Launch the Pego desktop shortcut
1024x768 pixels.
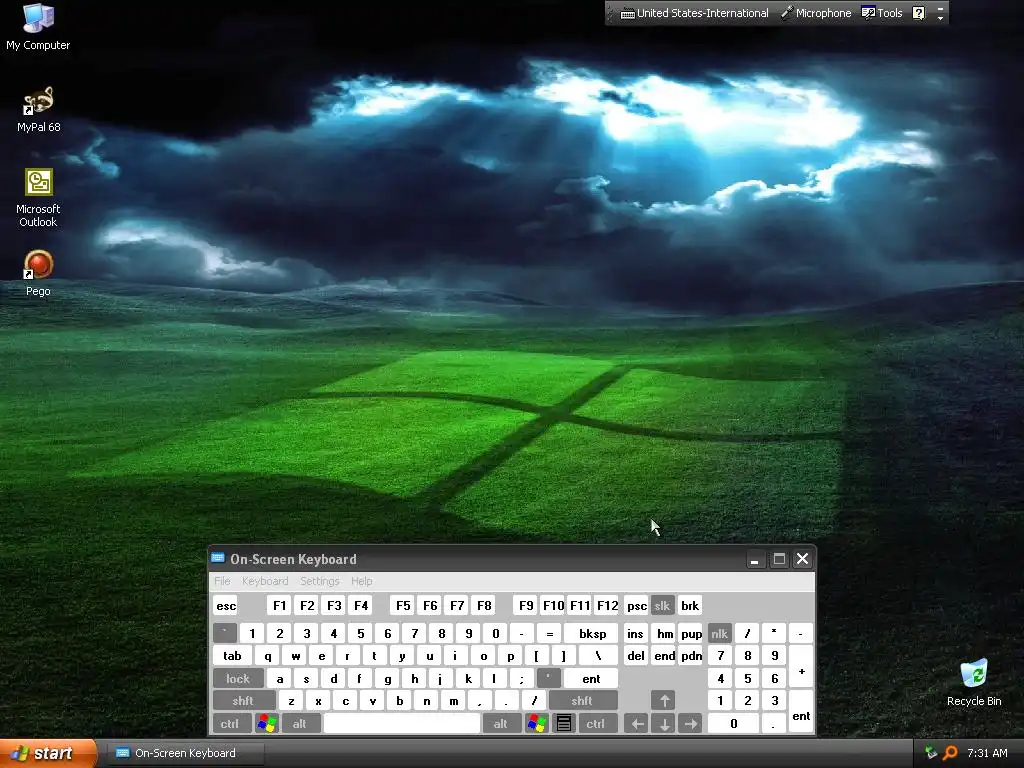click(x=38, y=273)
